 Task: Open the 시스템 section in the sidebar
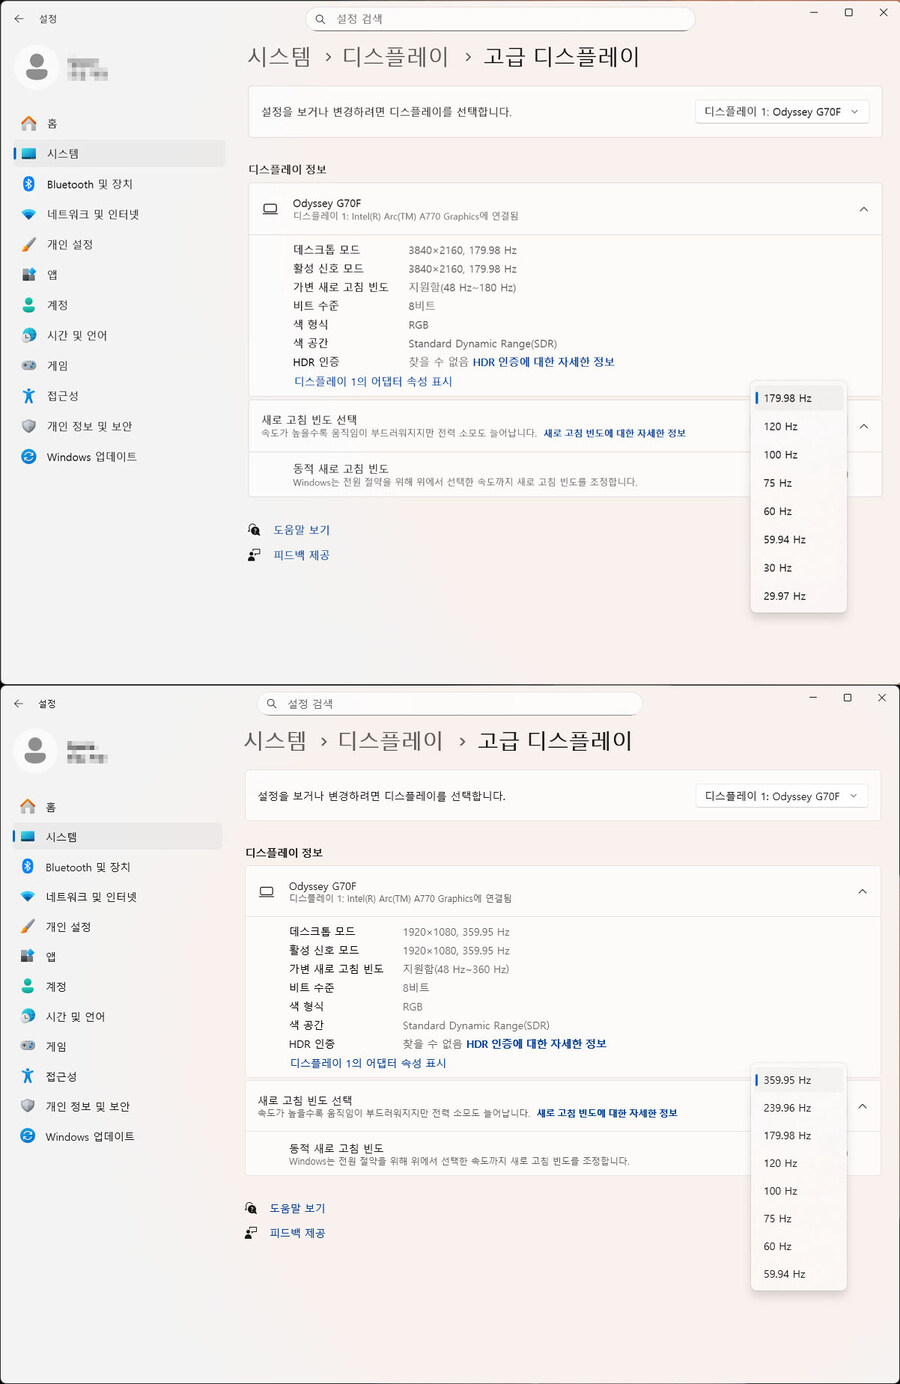(x=70, y=153)
